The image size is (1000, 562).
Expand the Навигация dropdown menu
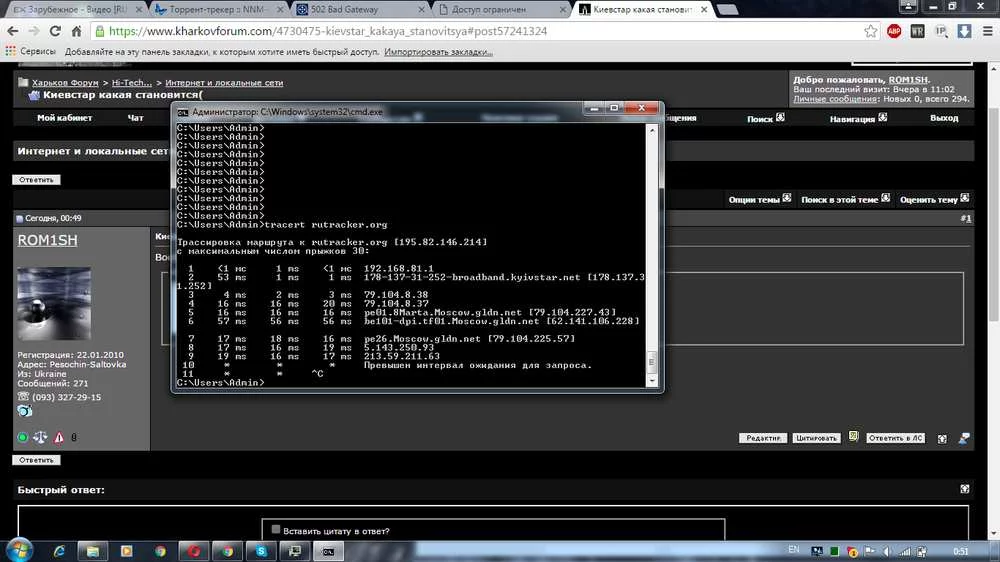tap(858, 118)
